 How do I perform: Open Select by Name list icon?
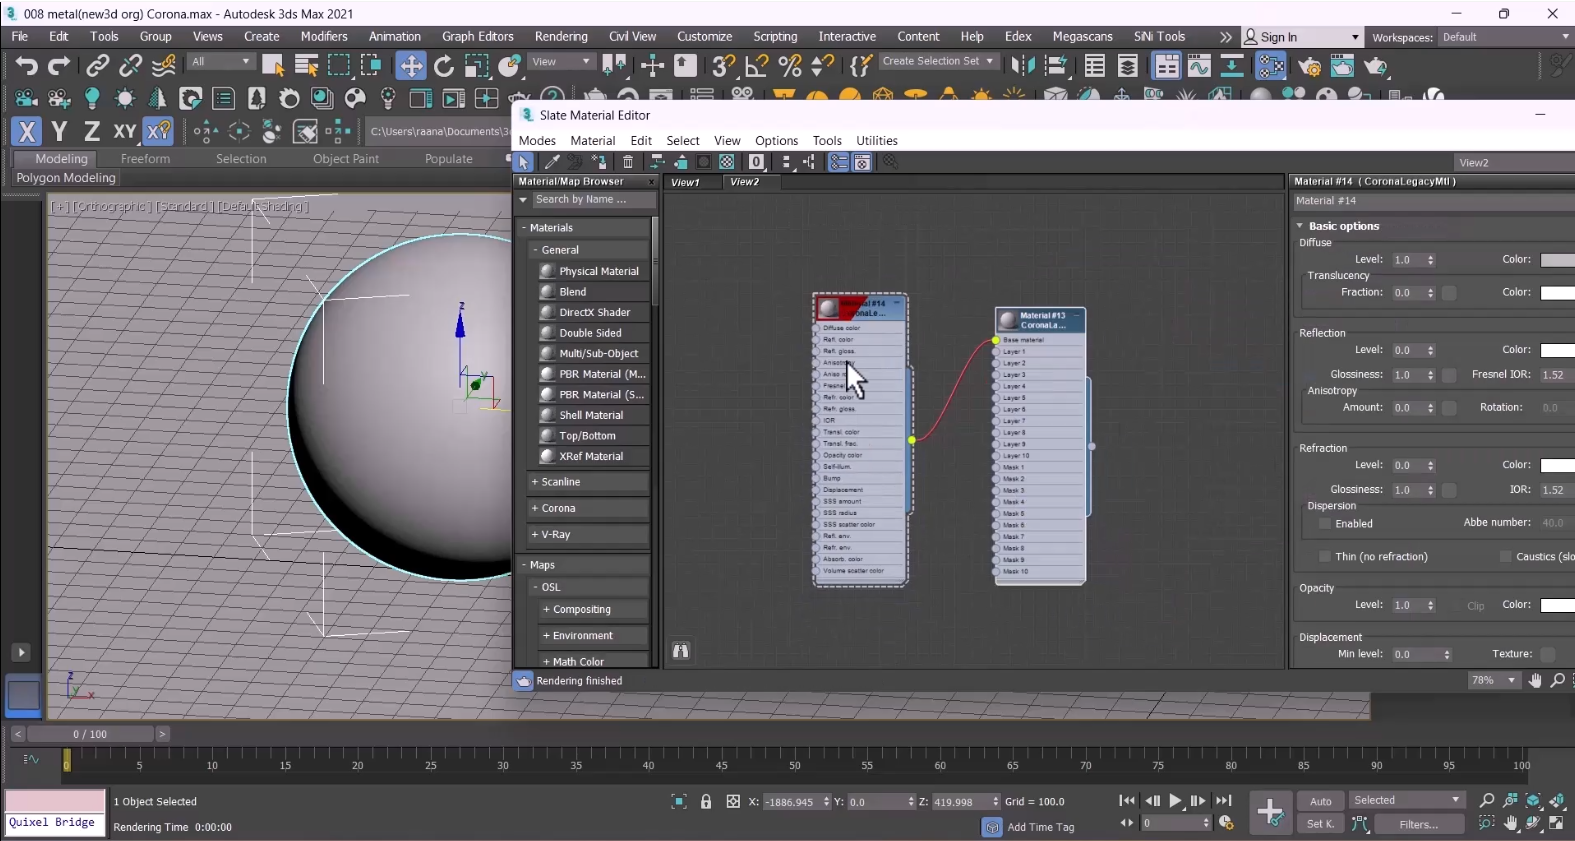click(x=306, y=66)
